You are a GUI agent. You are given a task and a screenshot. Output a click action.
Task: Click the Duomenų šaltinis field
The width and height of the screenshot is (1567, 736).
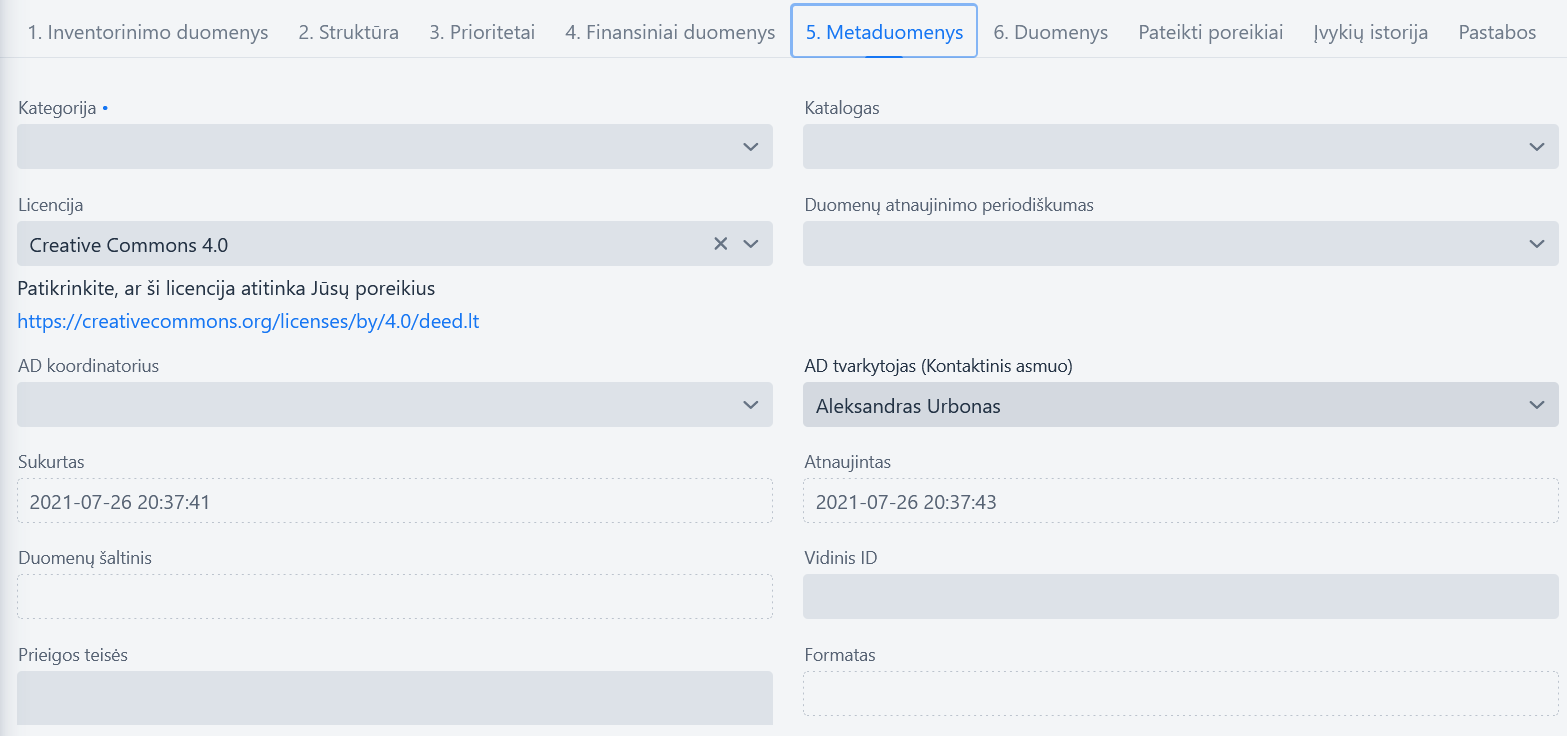(395, 596)
